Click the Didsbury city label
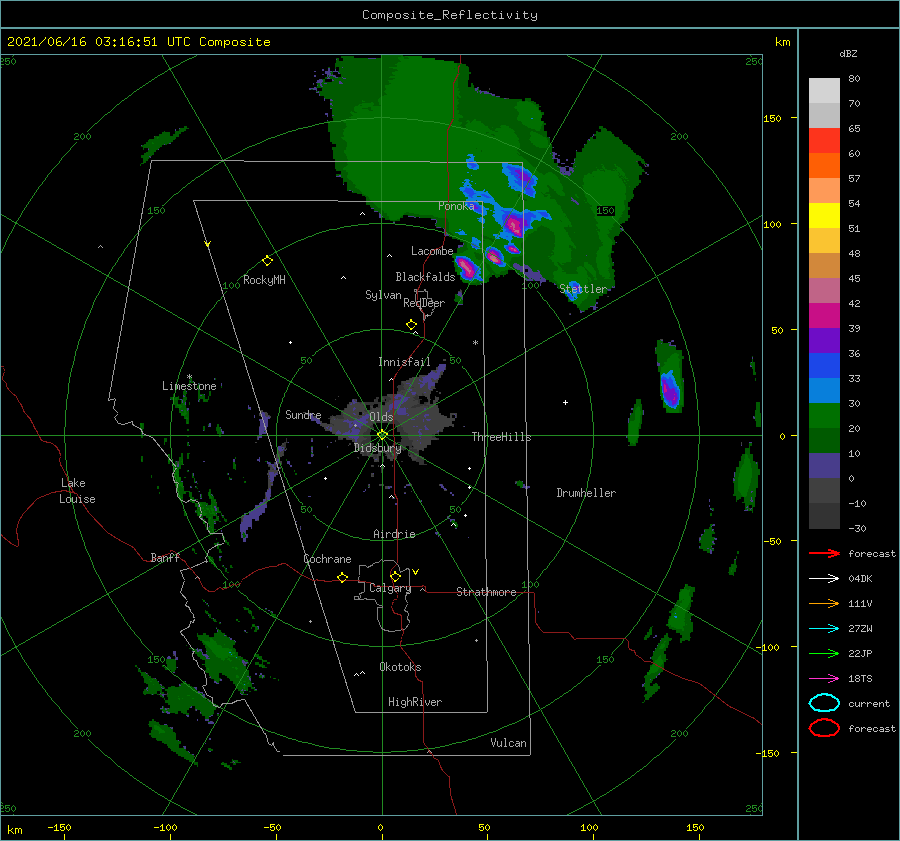Image resolution: width=900 pixels, height=841 pixels. tap(377, 448)
